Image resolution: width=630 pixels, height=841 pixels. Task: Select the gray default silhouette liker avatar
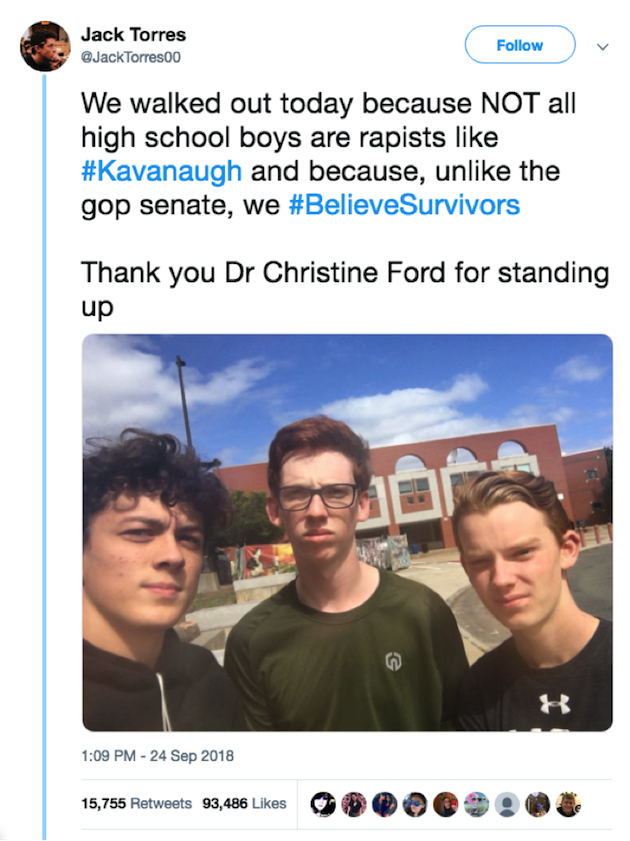coord(507,804)
